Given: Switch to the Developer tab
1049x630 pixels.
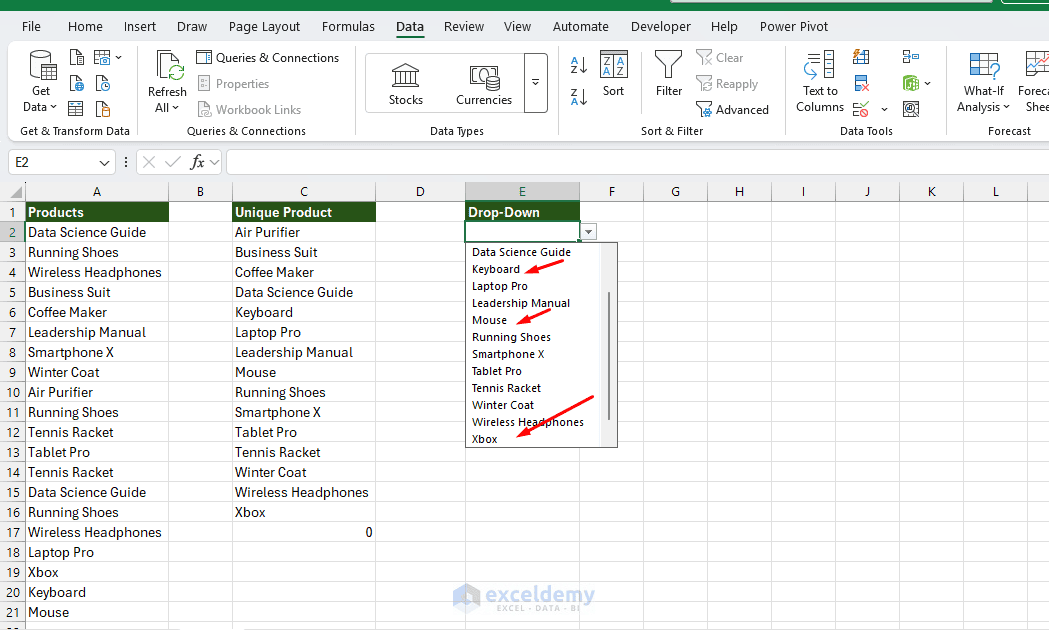Looking at the screenshot, I should 660,27.
